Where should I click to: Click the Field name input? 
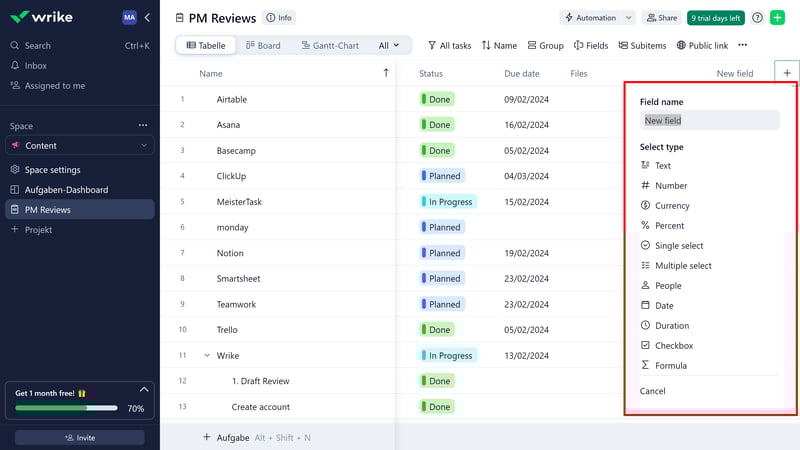[x=709, y=120]
